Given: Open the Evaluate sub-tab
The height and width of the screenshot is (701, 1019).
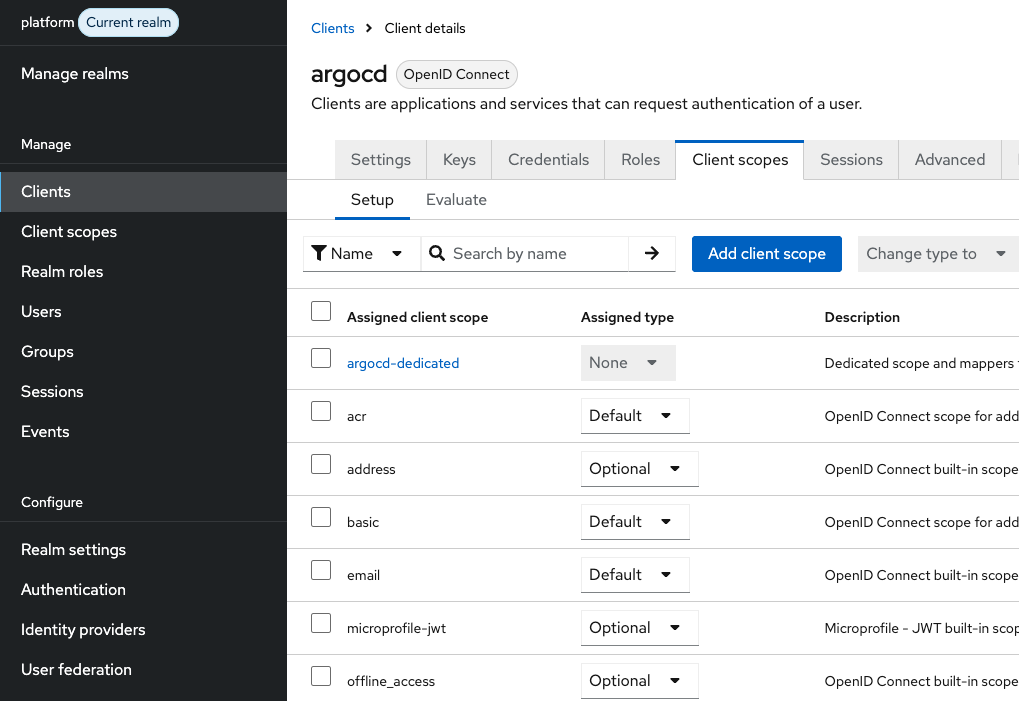Looking at the screenshot, I should (456, 200).
